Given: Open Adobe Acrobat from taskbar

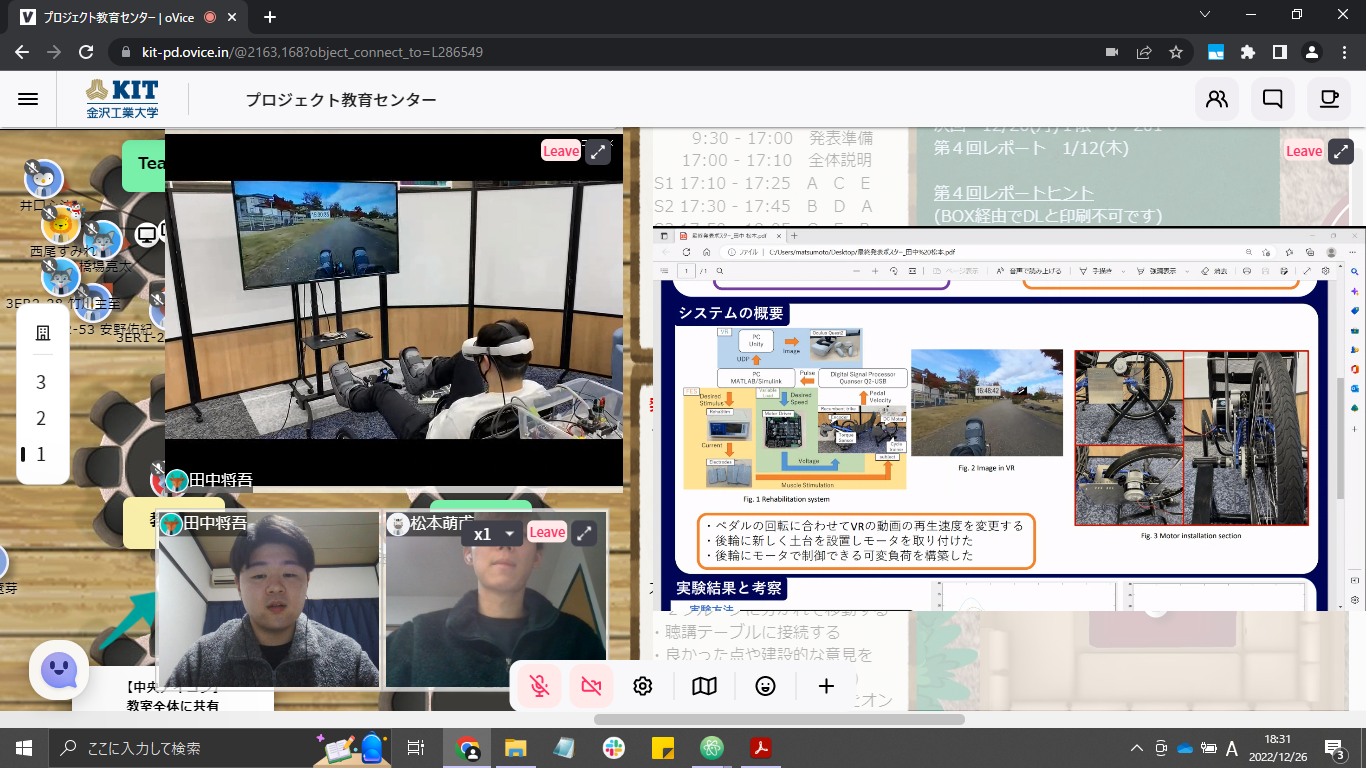Looking at the screenshot, I should [761, 747].
